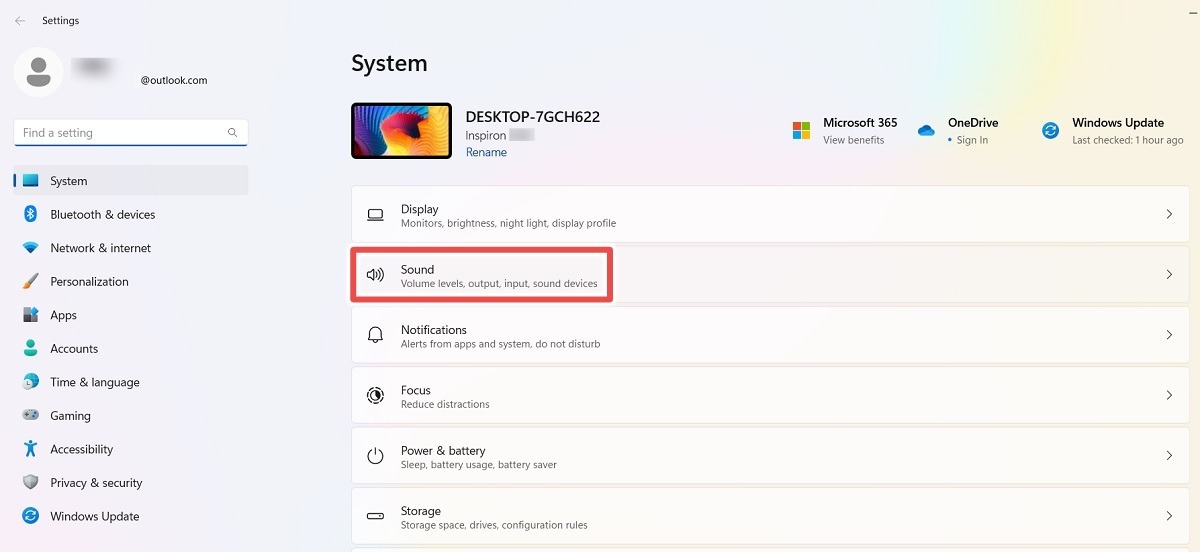Click the Apps icon in sidebar

tap(30, 315)
